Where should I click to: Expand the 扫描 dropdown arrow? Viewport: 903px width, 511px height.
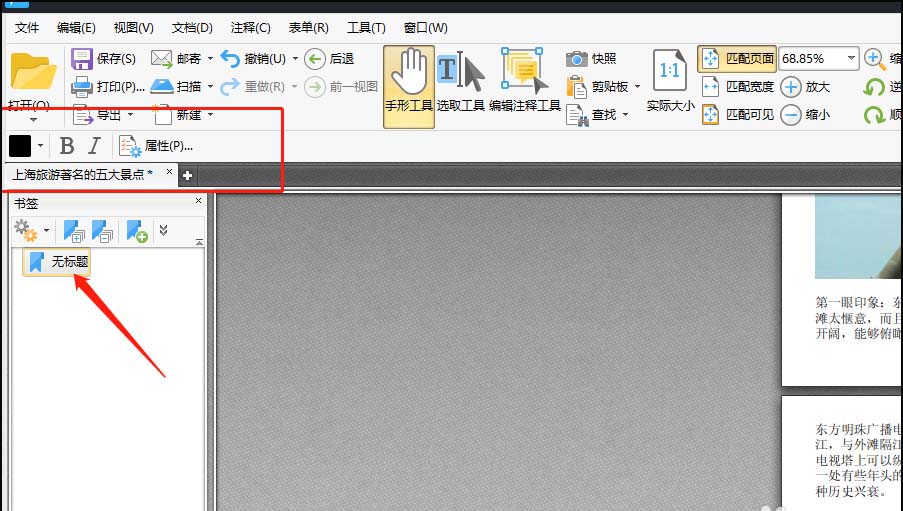coord(210,87)
